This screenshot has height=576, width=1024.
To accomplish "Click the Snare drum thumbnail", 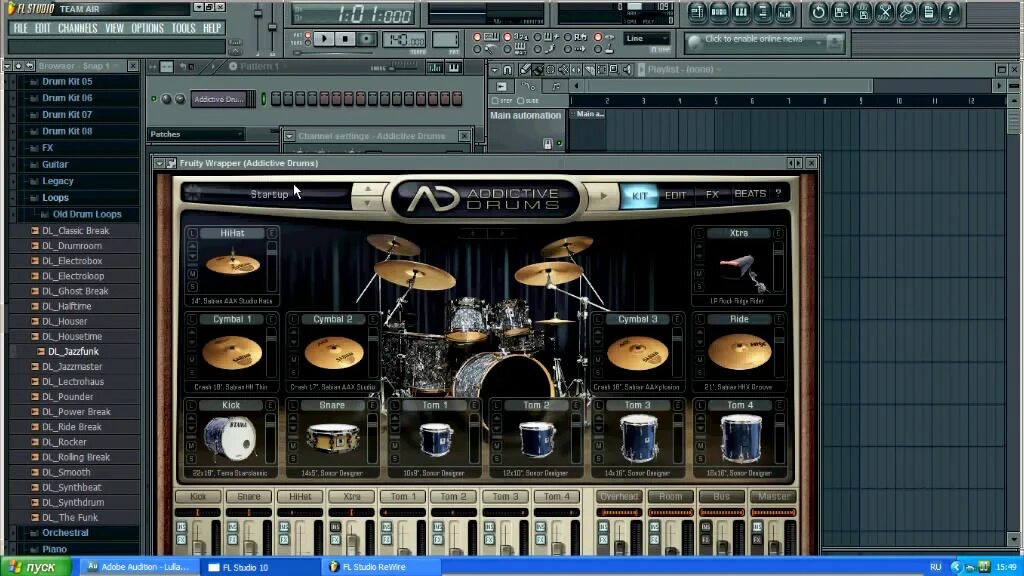I will pos(332,438).
